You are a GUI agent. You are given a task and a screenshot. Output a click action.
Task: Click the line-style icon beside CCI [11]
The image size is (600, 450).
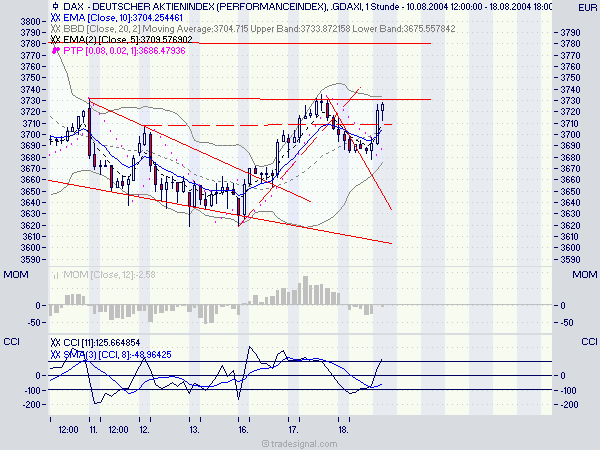55,342
